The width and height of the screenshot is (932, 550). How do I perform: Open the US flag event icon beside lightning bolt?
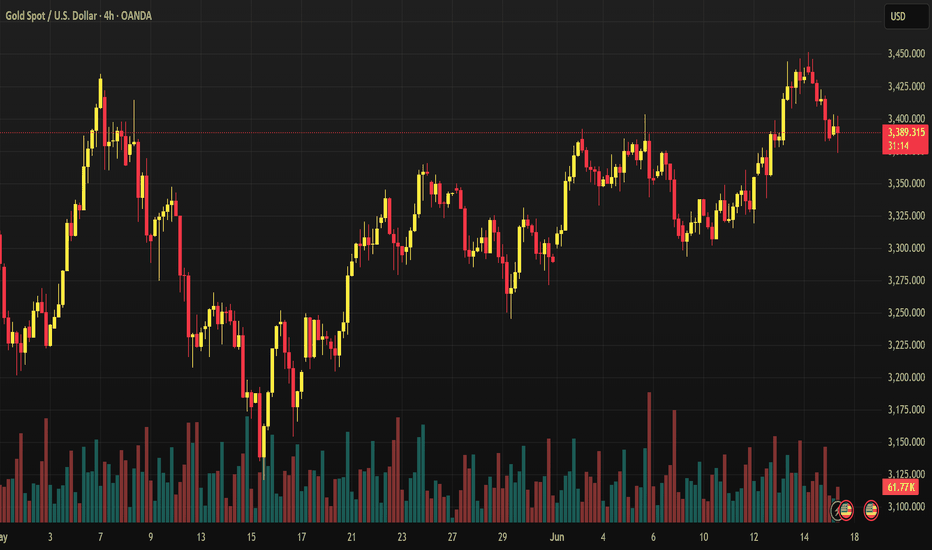click(846, 510)
